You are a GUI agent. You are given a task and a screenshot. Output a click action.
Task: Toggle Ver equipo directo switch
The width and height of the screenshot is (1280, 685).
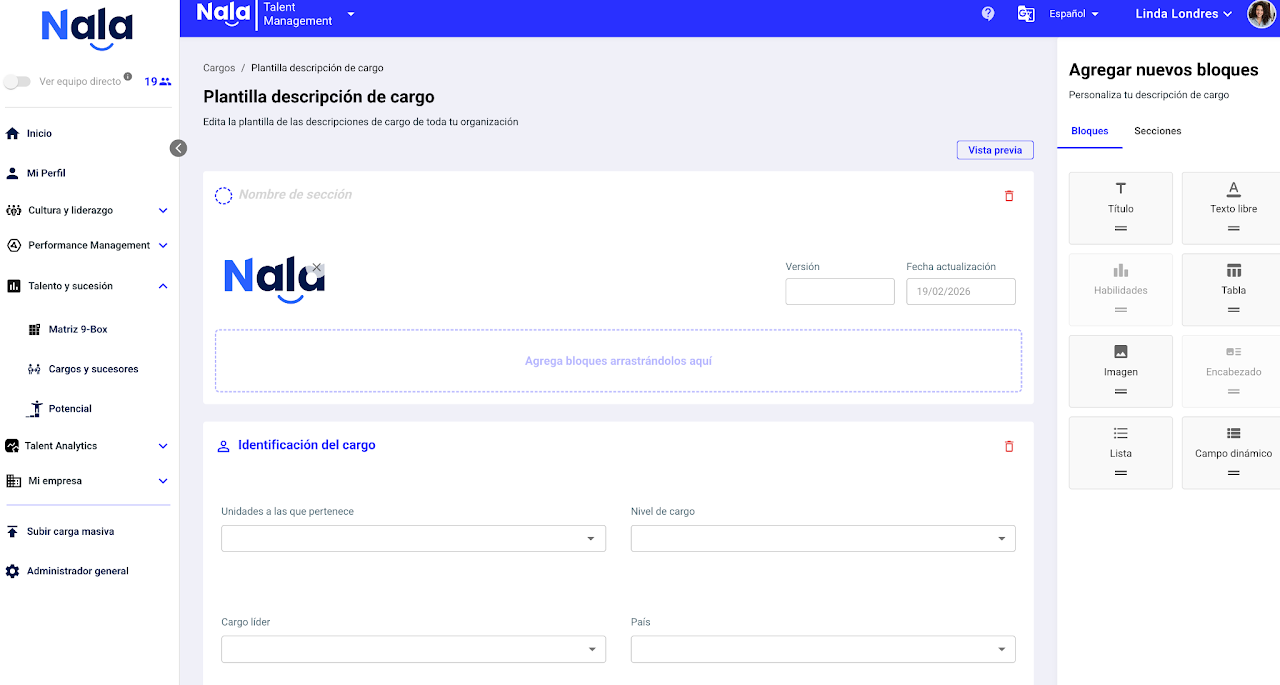point(17,82)
